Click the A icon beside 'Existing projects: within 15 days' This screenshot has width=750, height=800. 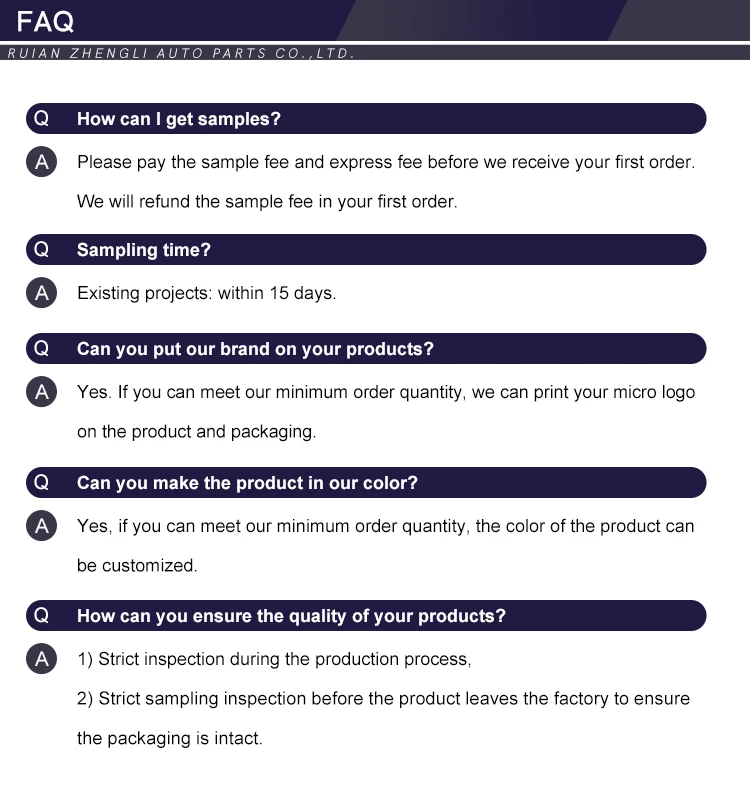point(41,293)
